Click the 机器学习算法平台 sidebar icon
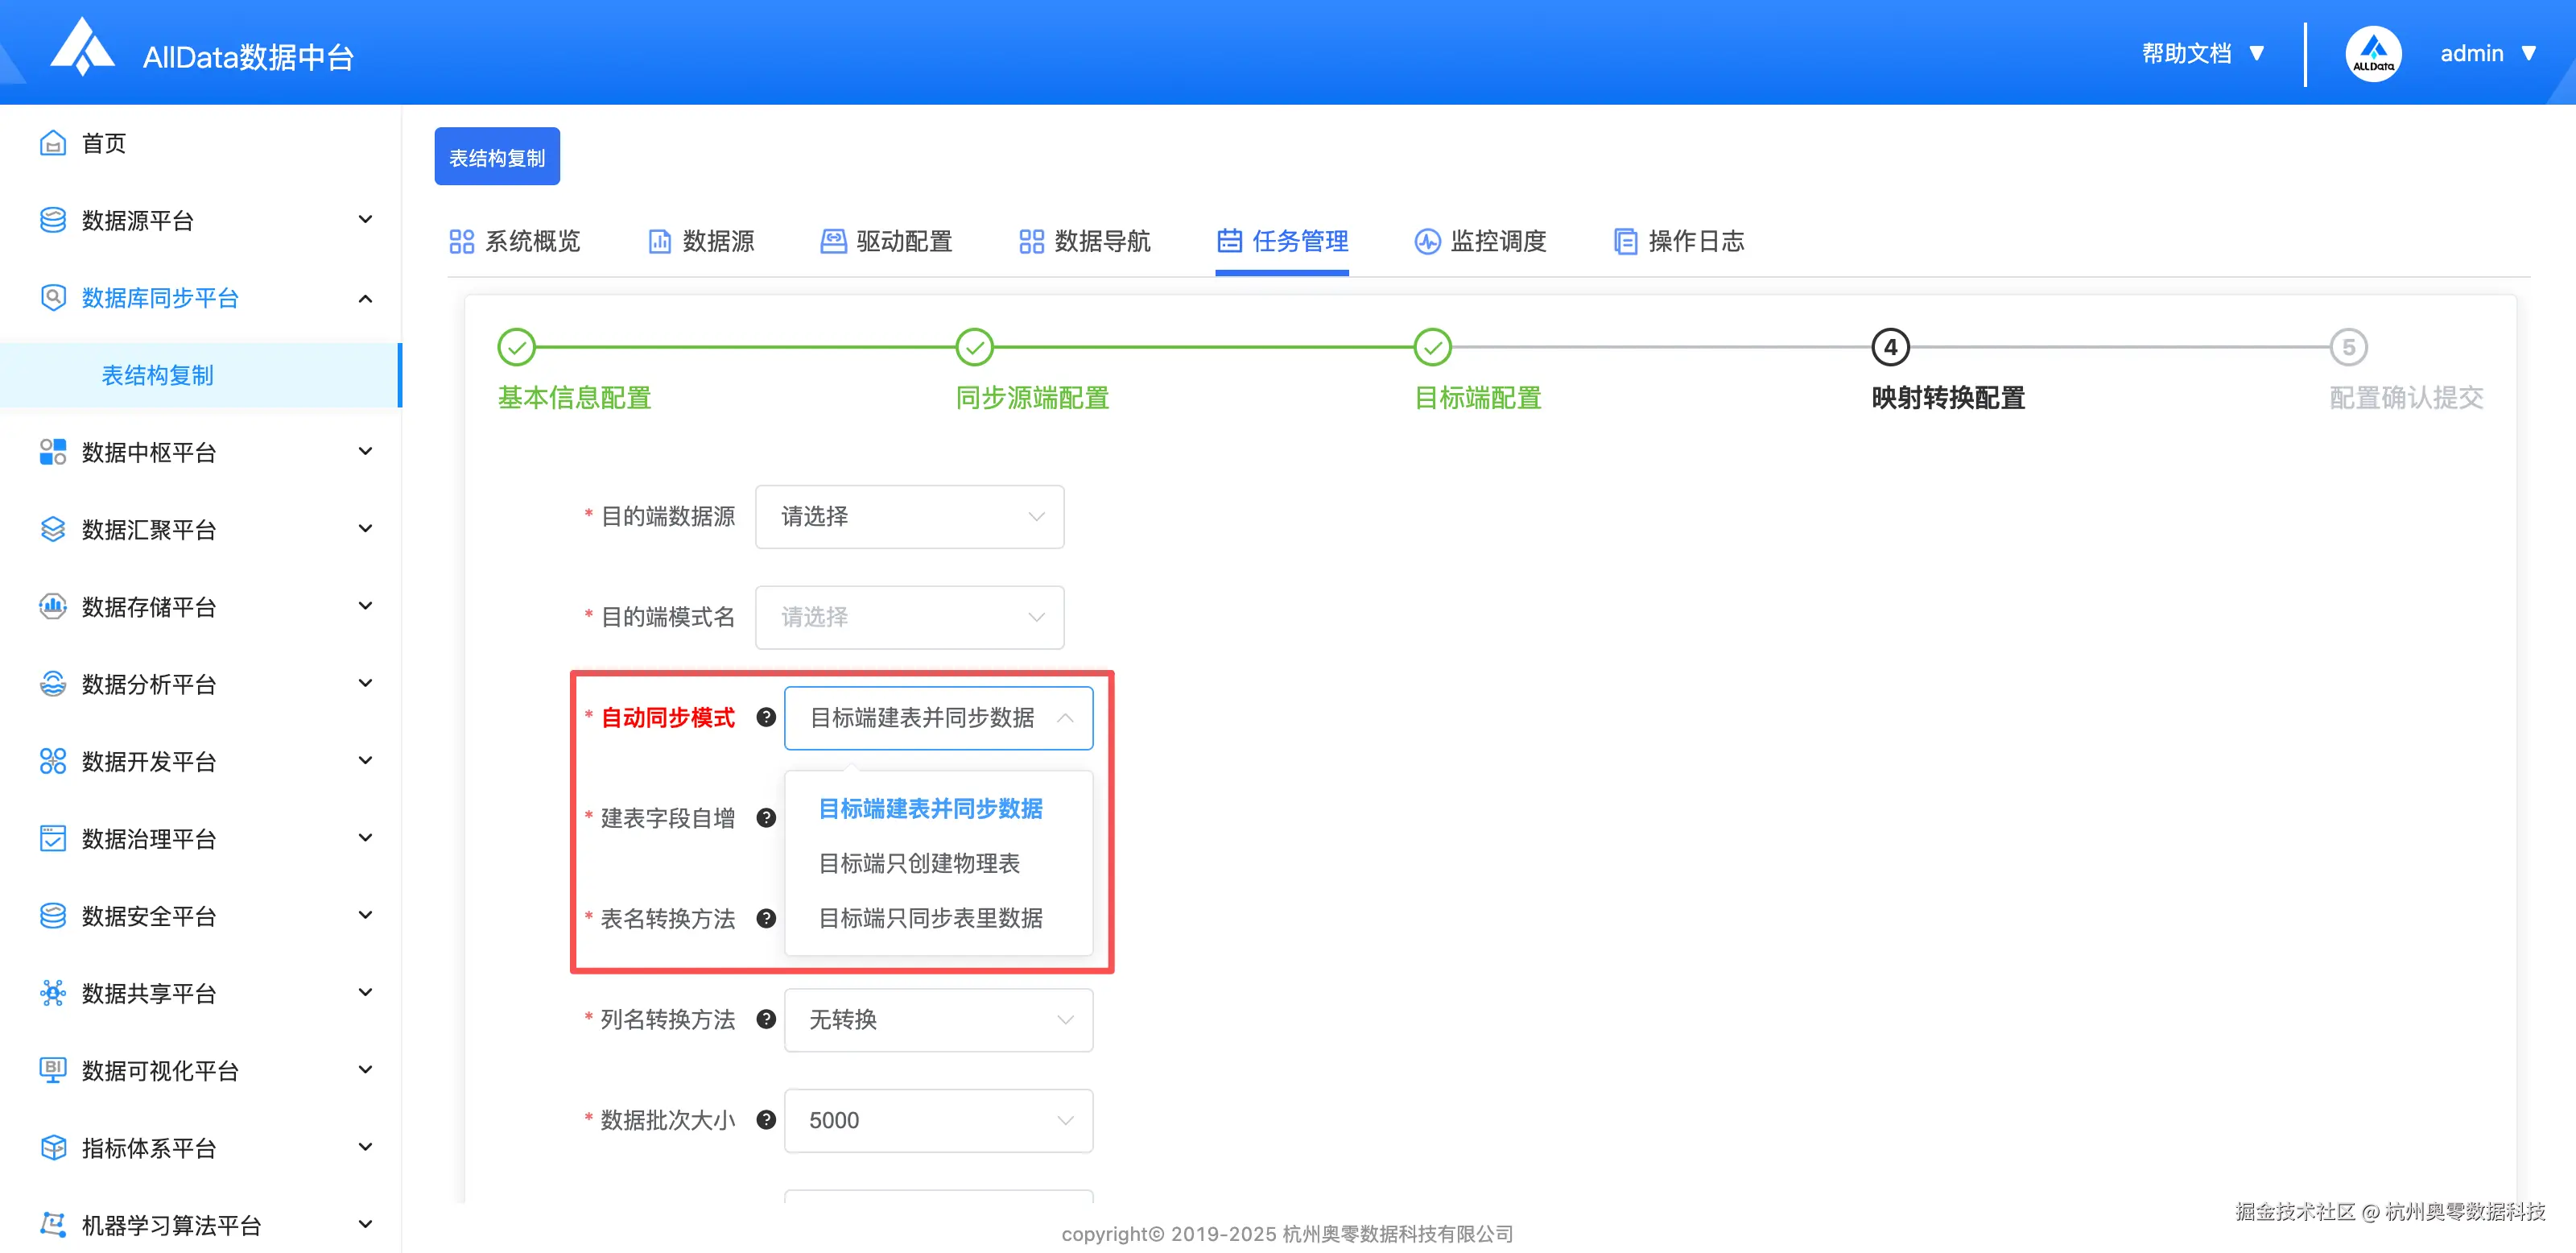Viewport: 2576px width, 1253px height. click(54, 1224)
